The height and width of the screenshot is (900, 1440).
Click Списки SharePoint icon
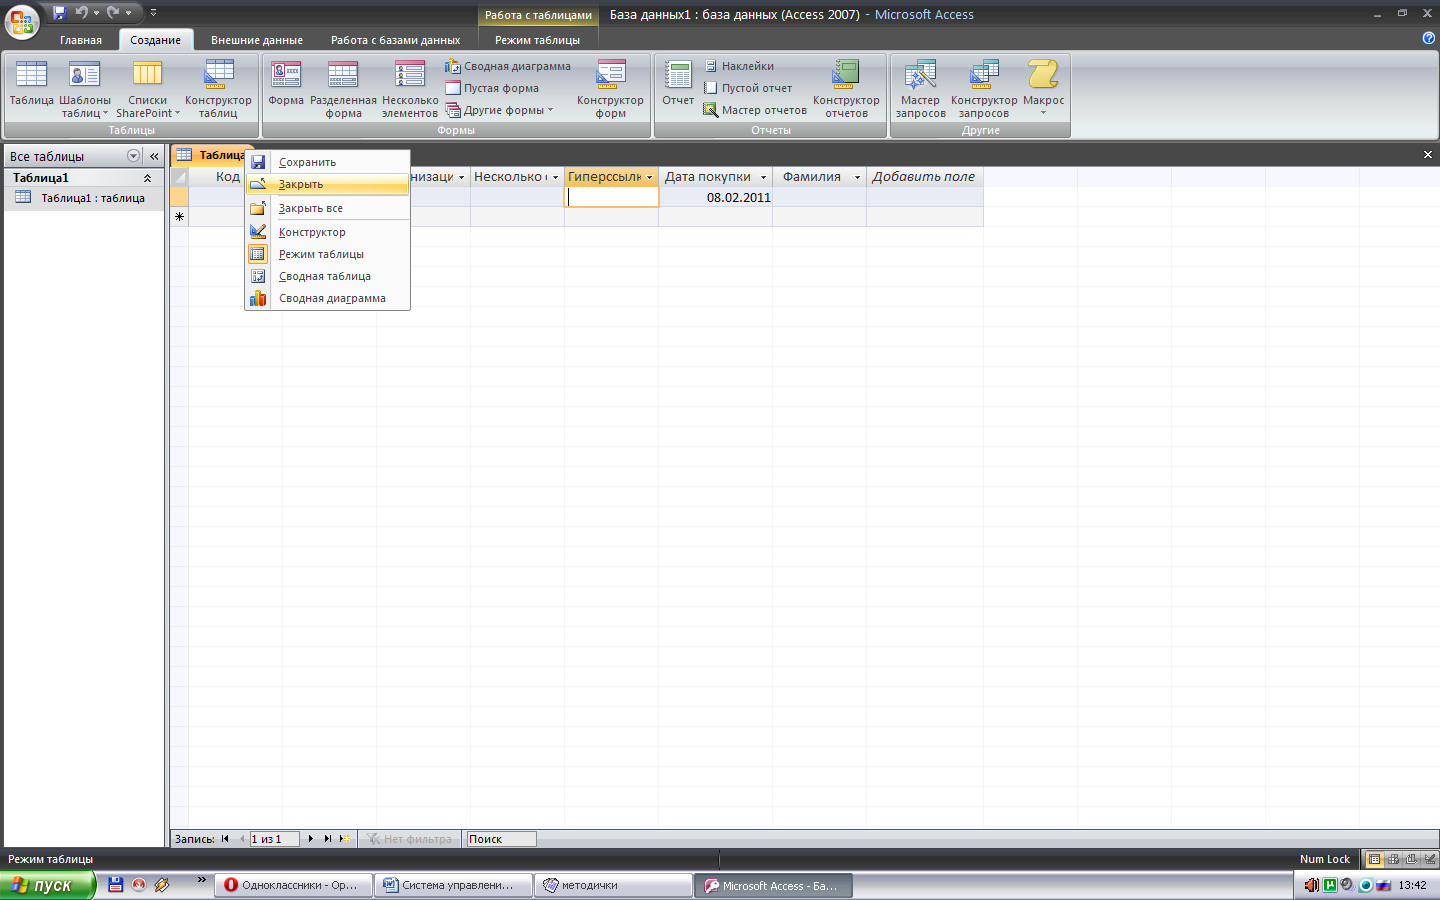[148, 89]
